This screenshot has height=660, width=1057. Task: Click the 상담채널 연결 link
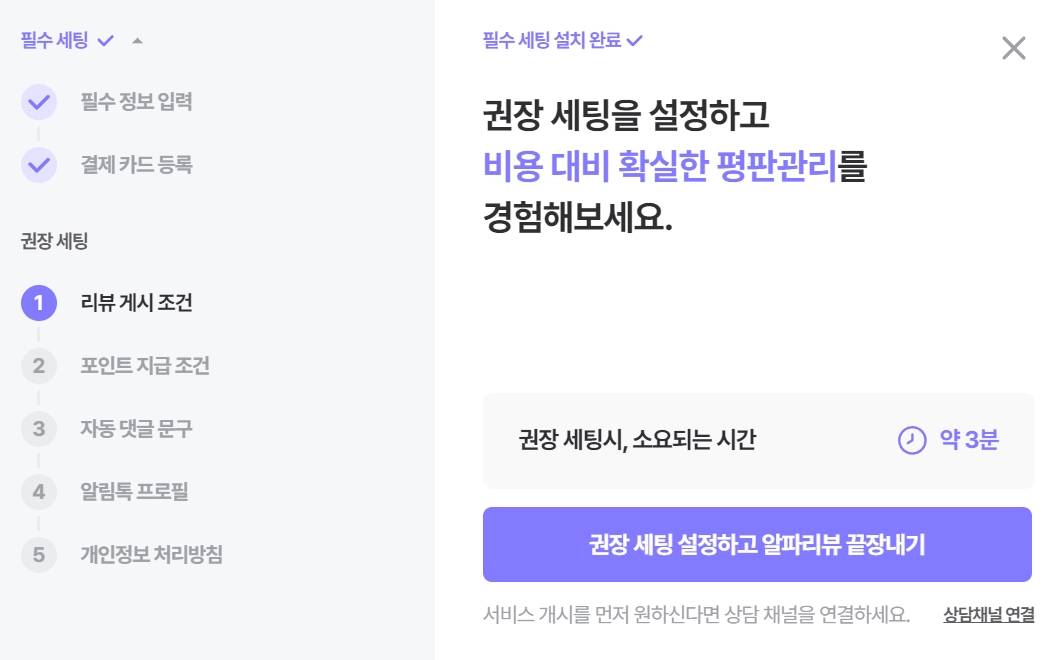pyautogui.click(x=988, y=615)
